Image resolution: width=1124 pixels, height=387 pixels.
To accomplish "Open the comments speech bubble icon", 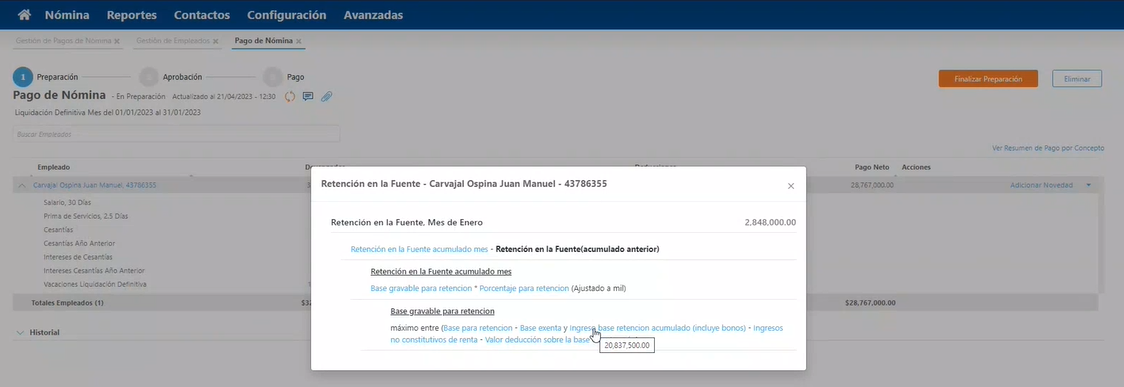I will (308, 96).
